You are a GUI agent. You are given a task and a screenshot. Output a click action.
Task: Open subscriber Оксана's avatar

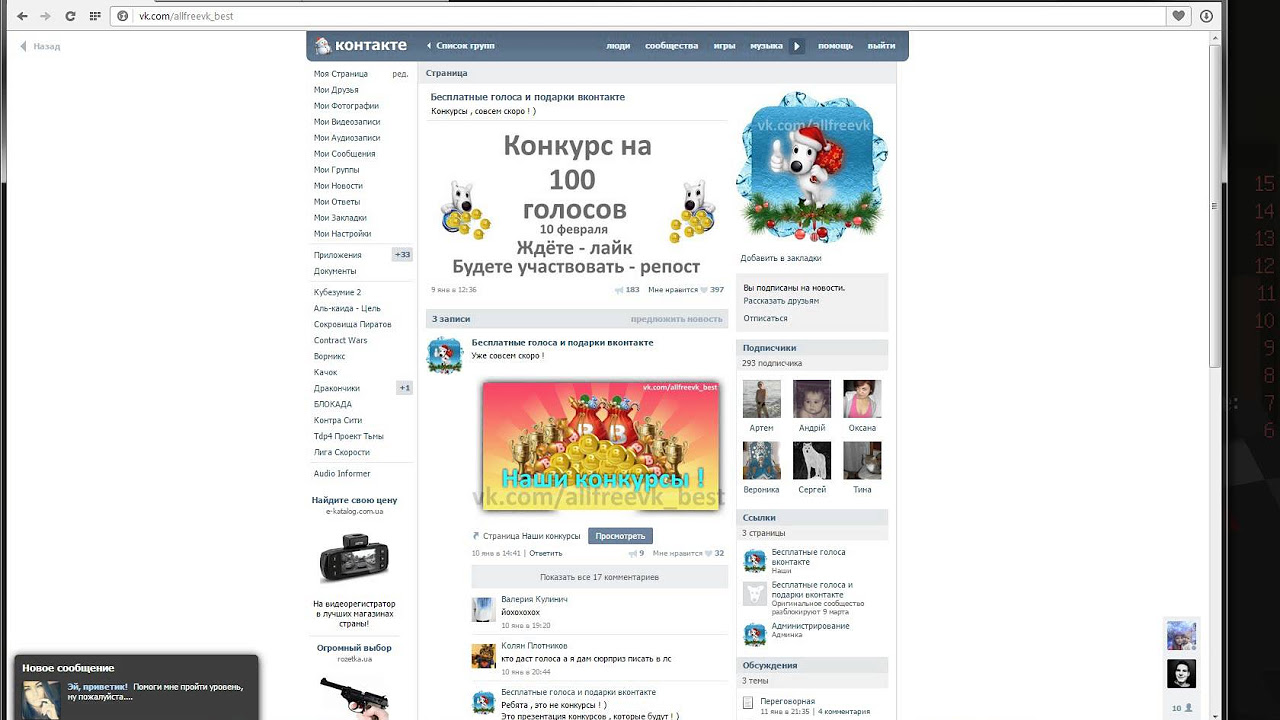pyautogui.click(x=862, y=398)
